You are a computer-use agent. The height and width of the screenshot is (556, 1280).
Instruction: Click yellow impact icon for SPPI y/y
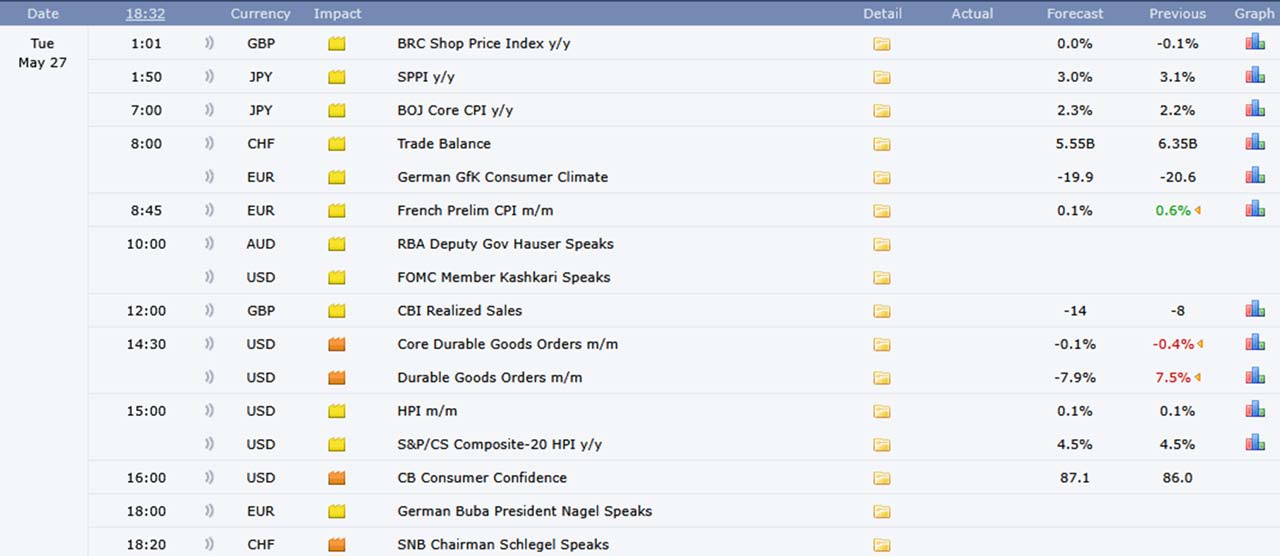click(x=336, y=77)
